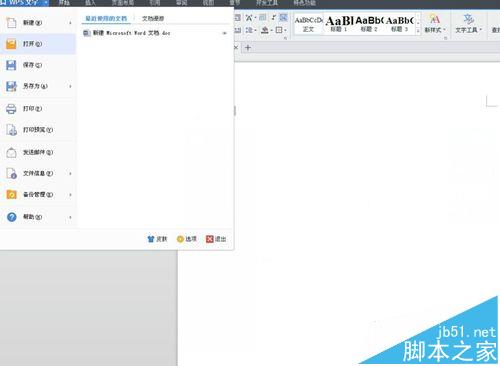
Task: Choose 帮助 in the file menu
Action: coord(38,217)
